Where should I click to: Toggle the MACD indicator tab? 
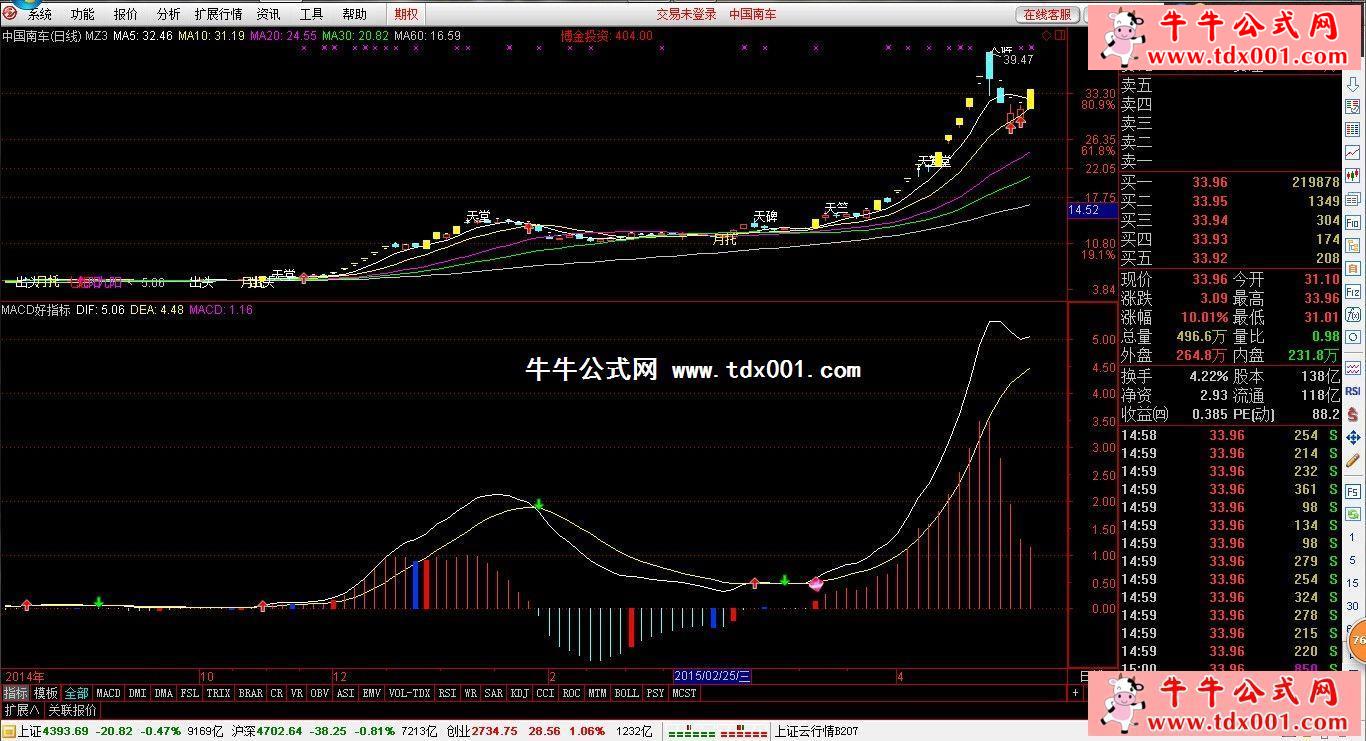click(x=108, y=693)
